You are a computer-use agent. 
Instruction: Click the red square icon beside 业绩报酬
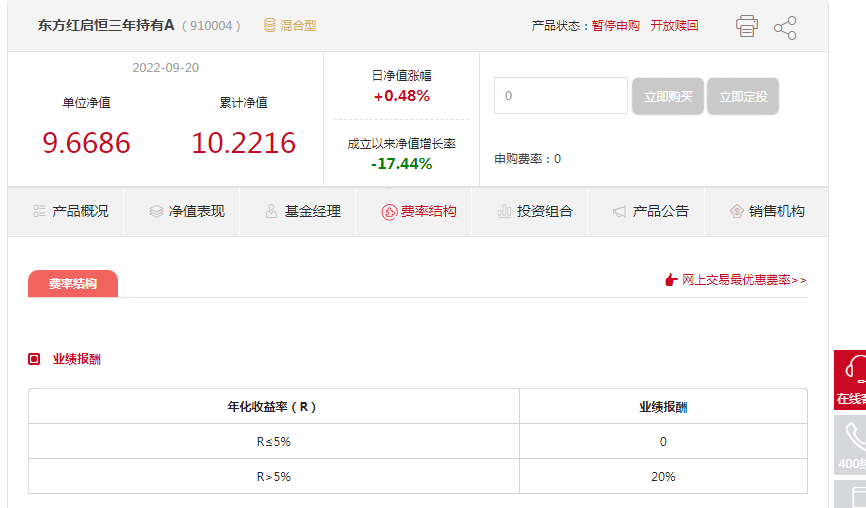tap(34, 359)
